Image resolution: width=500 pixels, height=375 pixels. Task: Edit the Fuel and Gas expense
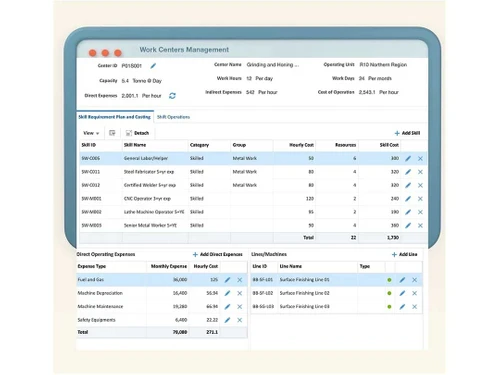pyautogui.click(x=227, y=280)
